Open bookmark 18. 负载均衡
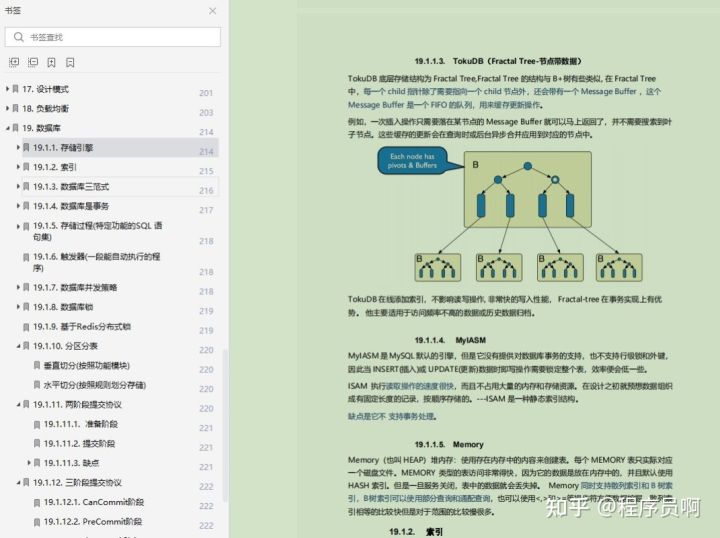Viewport: 720px width, 538px height. 45,108
